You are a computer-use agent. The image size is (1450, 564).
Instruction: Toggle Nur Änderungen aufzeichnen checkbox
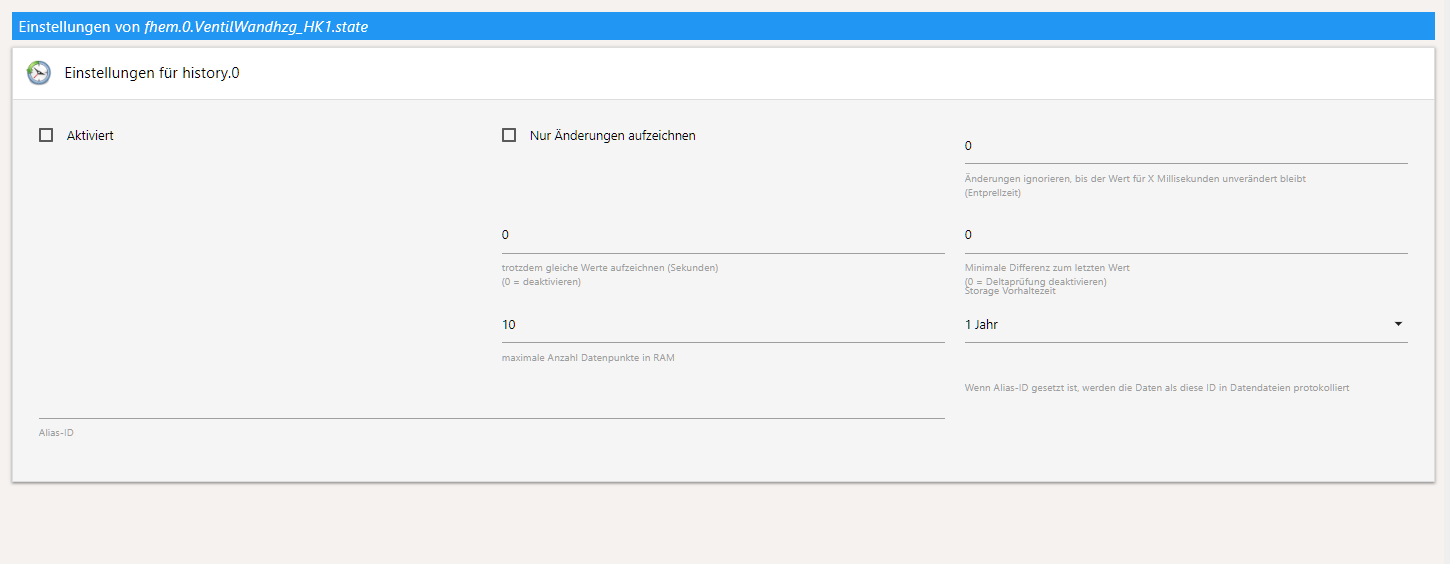point(509,135)
